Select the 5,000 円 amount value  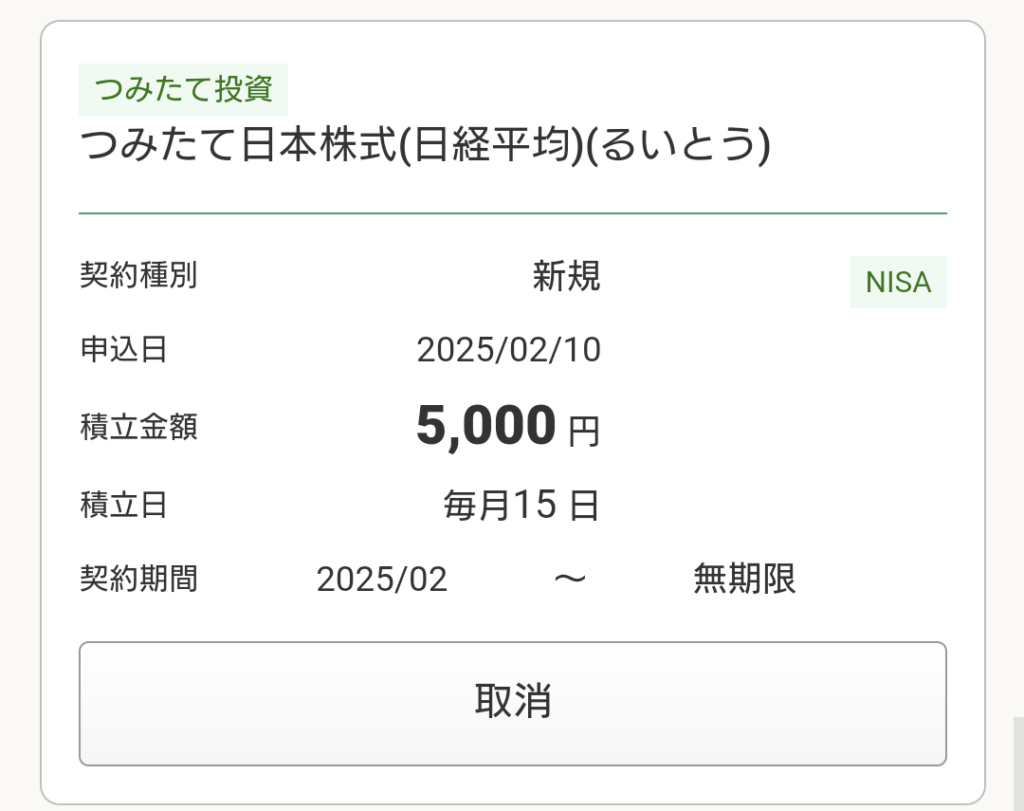point(507,426)
